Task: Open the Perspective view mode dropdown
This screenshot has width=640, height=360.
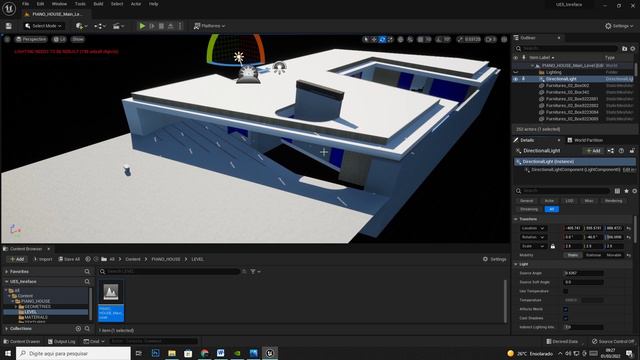Action: [31, 39]
